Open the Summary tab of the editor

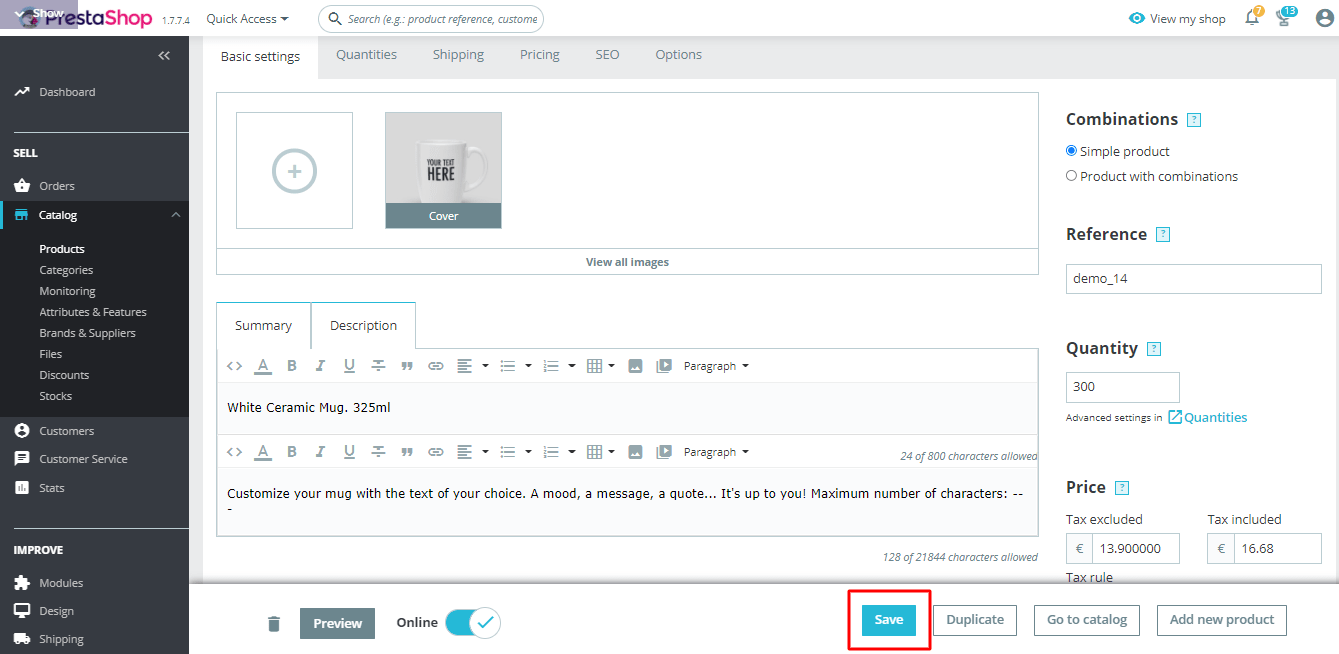point(263,325)
